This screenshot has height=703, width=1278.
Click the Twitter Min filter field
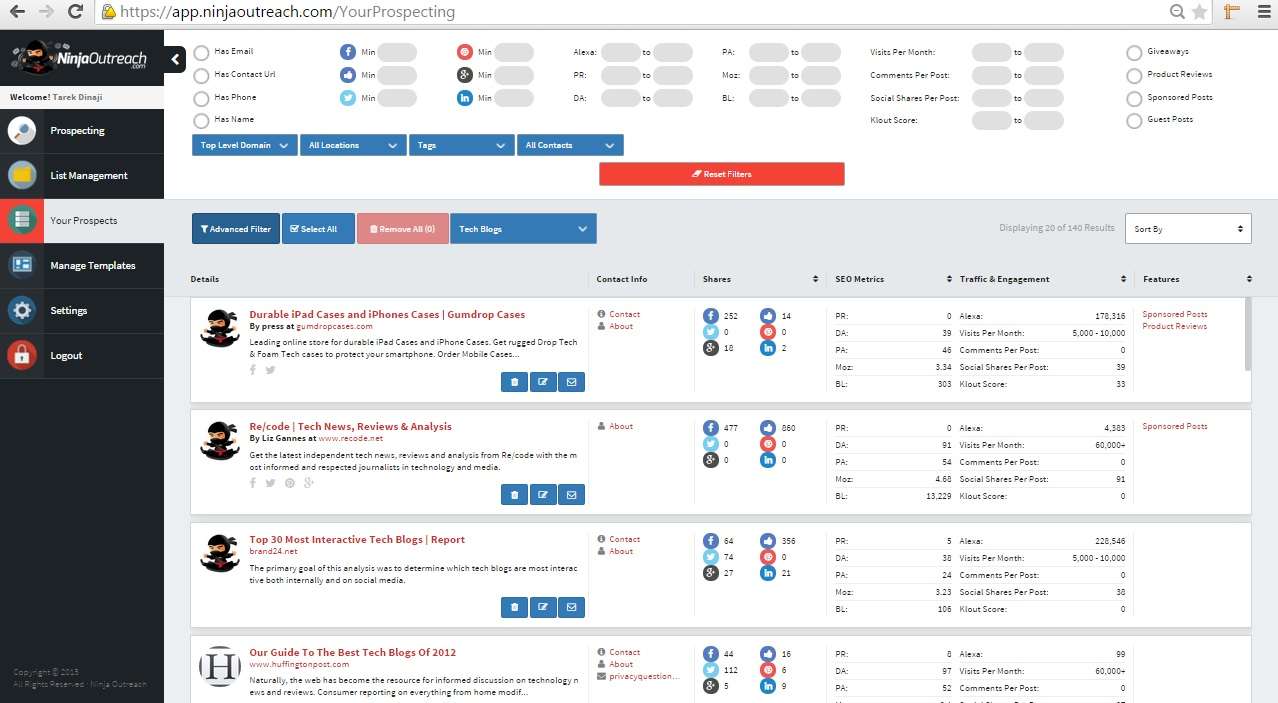[x=397, y=98]
